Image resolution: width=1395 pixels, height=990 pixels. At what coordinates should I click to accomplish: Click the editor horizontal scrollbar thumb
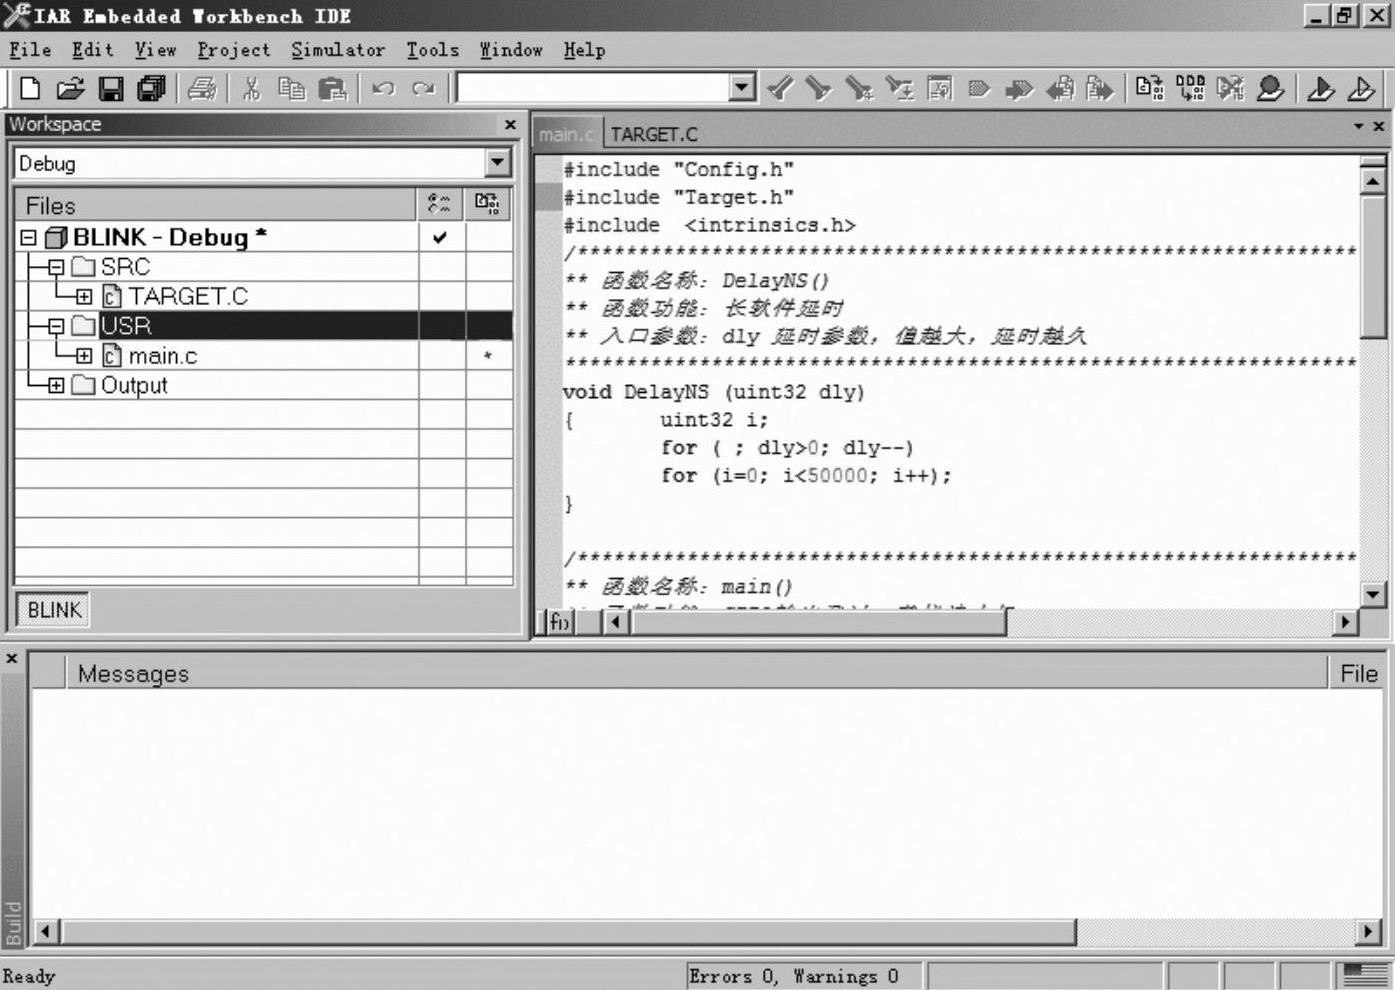click(x=818, y=622)
